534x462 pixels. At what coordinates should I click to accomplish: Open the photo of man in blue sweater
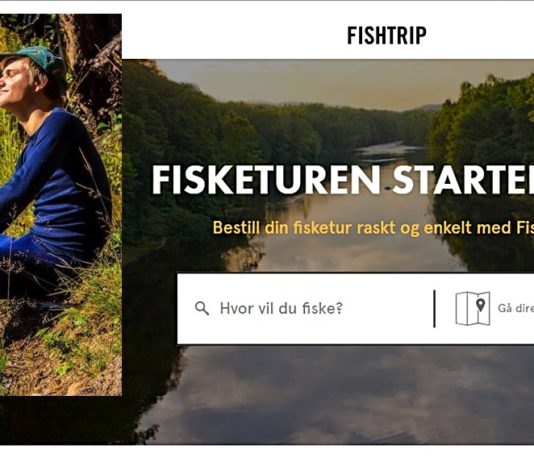click(61, 205)
